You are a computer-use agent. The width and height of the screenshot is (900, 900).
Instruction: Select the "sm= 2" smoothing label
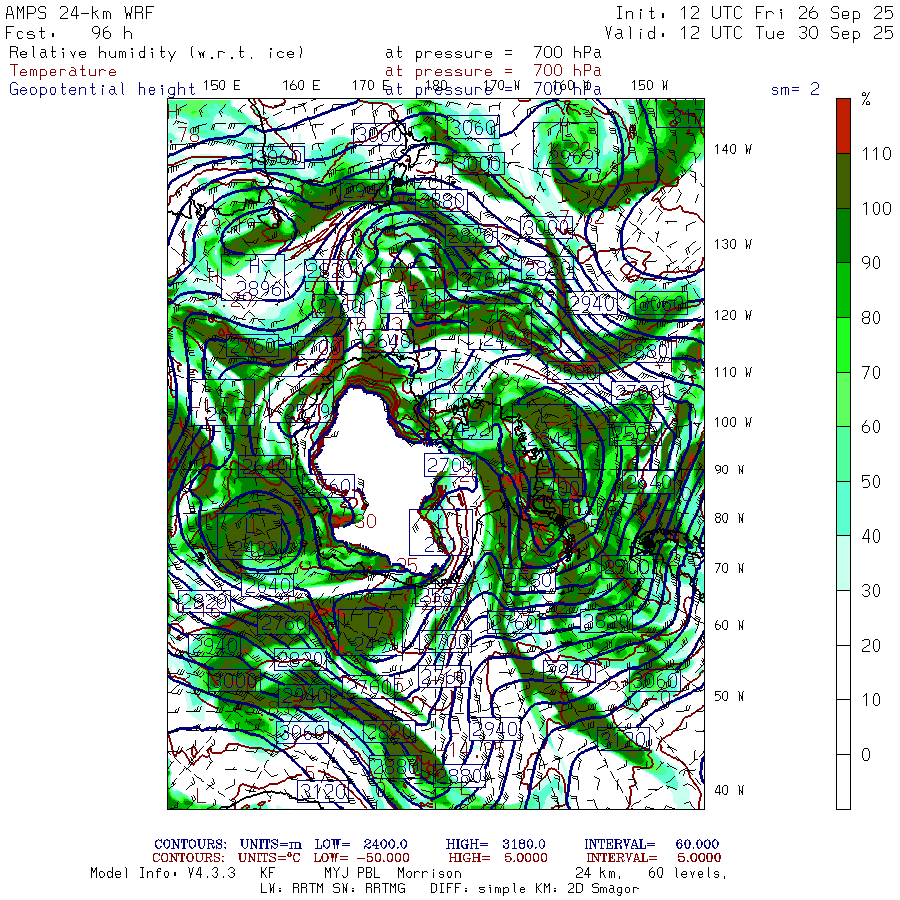tap(795, 89)
